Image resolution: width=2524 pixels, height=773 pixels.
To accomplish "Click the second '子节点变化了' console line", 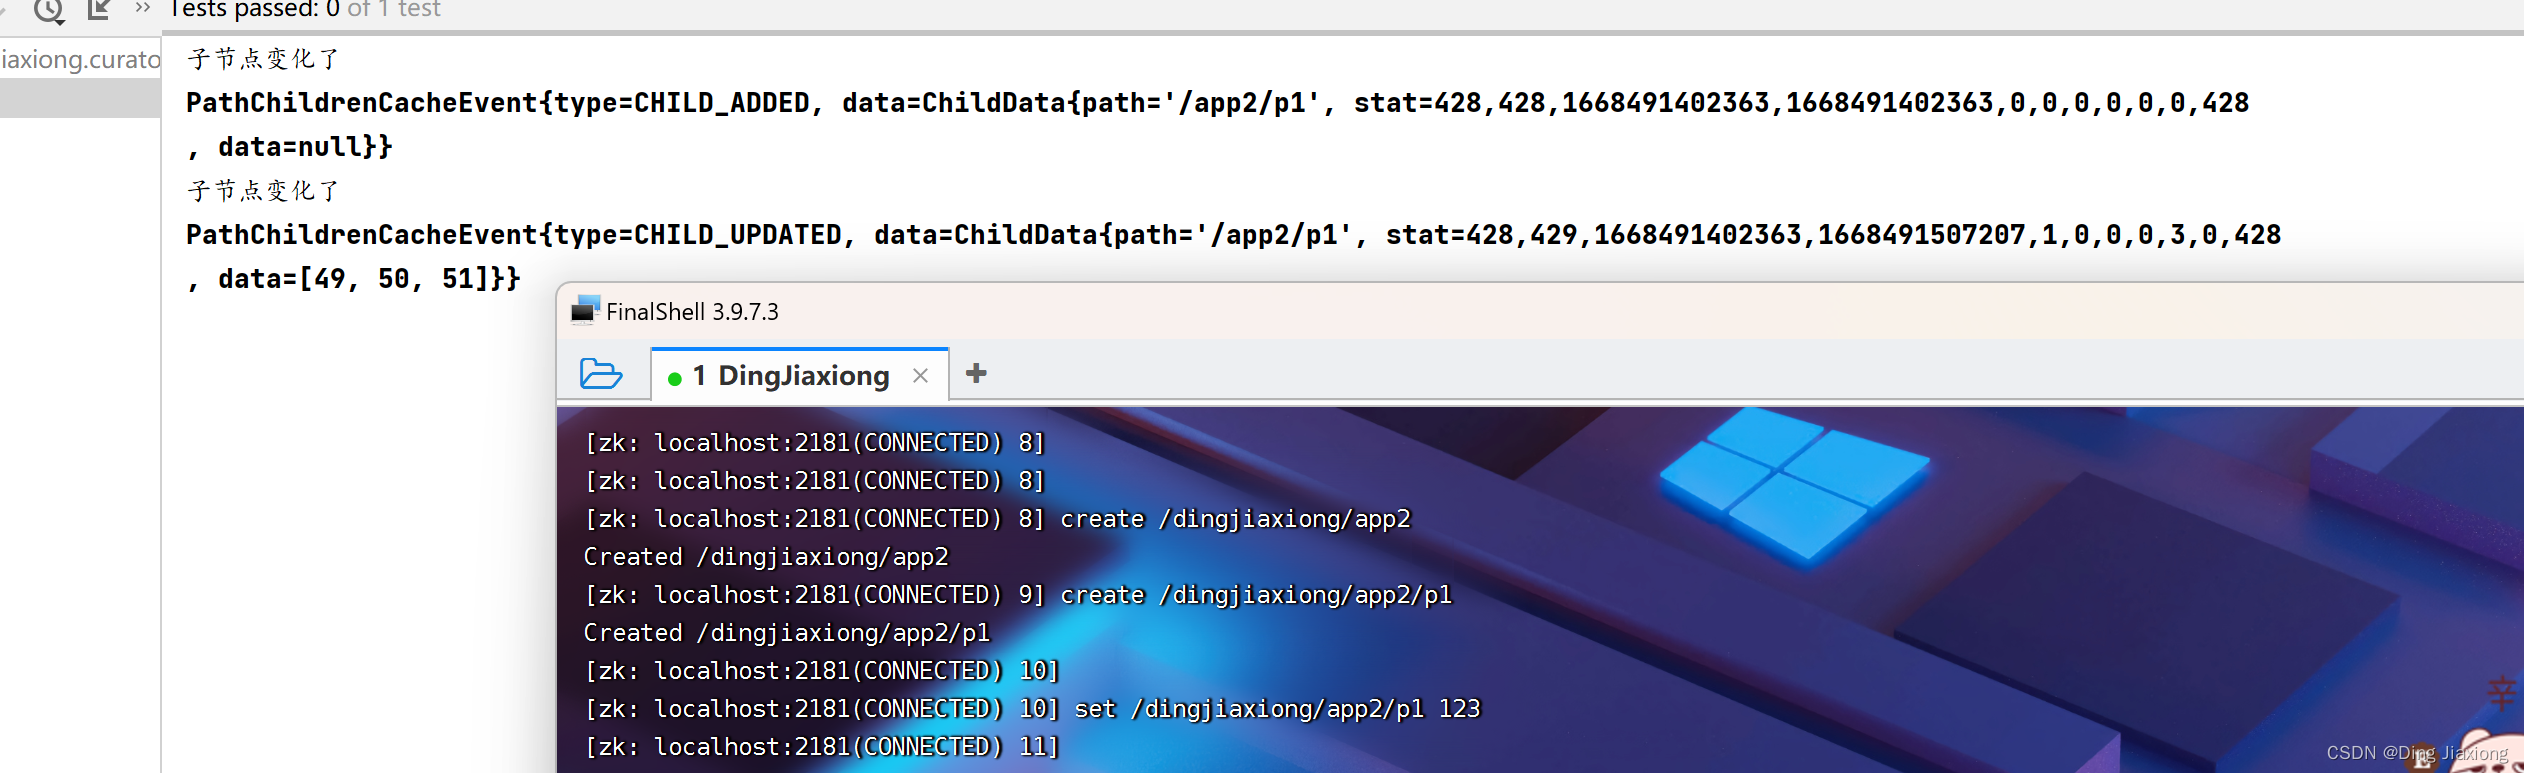I will pos(264,191).
